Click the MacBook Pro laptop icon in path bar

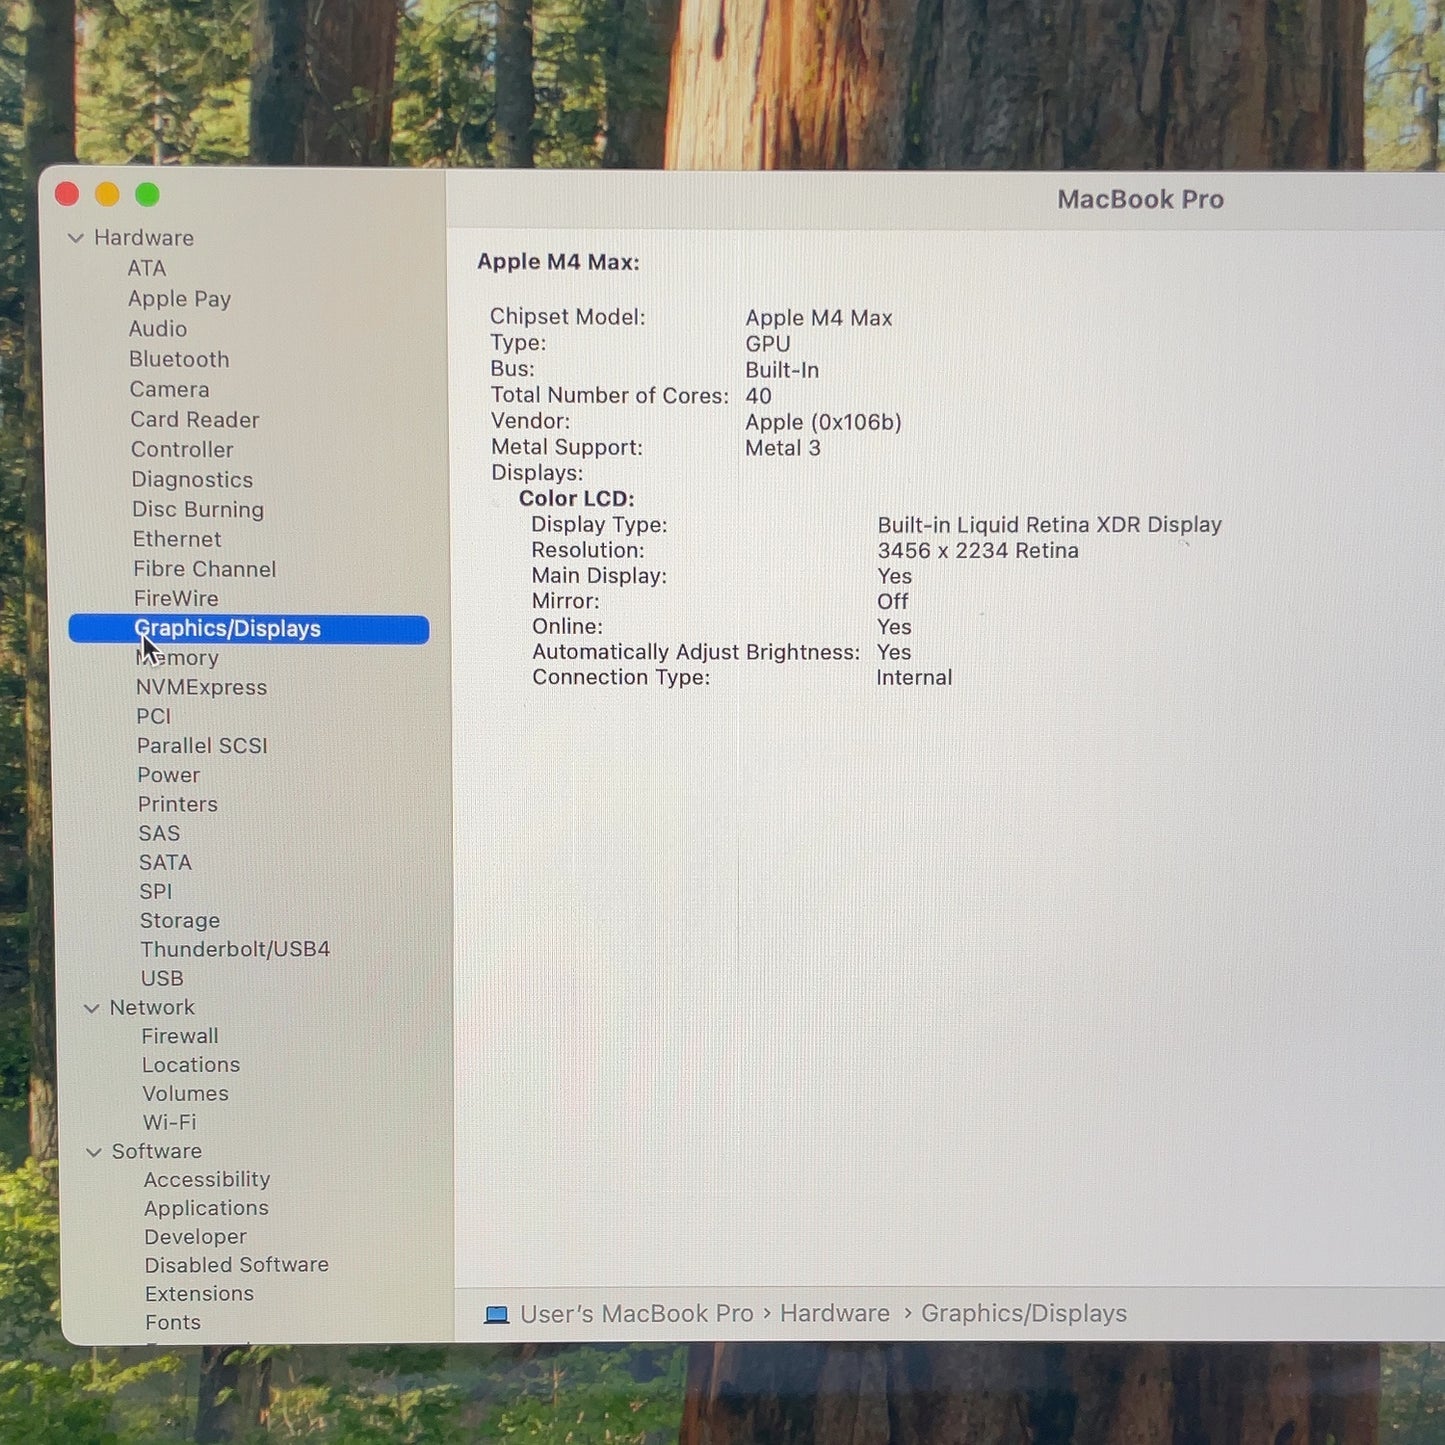(497, 1315)
